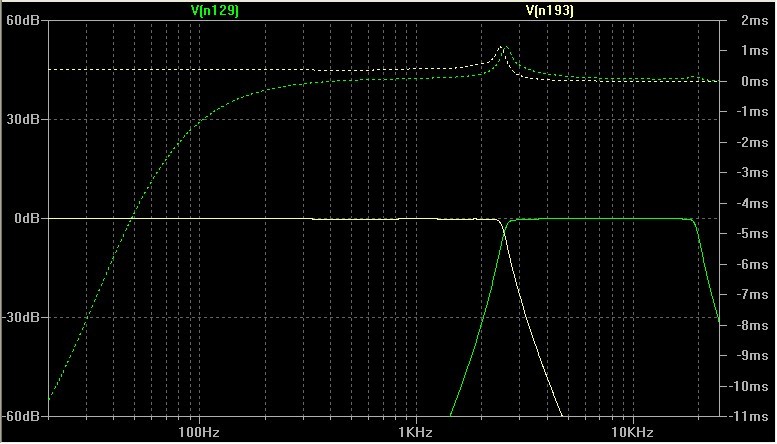
Task: Click the -1ms right axis label
Action: coord(751,112)
